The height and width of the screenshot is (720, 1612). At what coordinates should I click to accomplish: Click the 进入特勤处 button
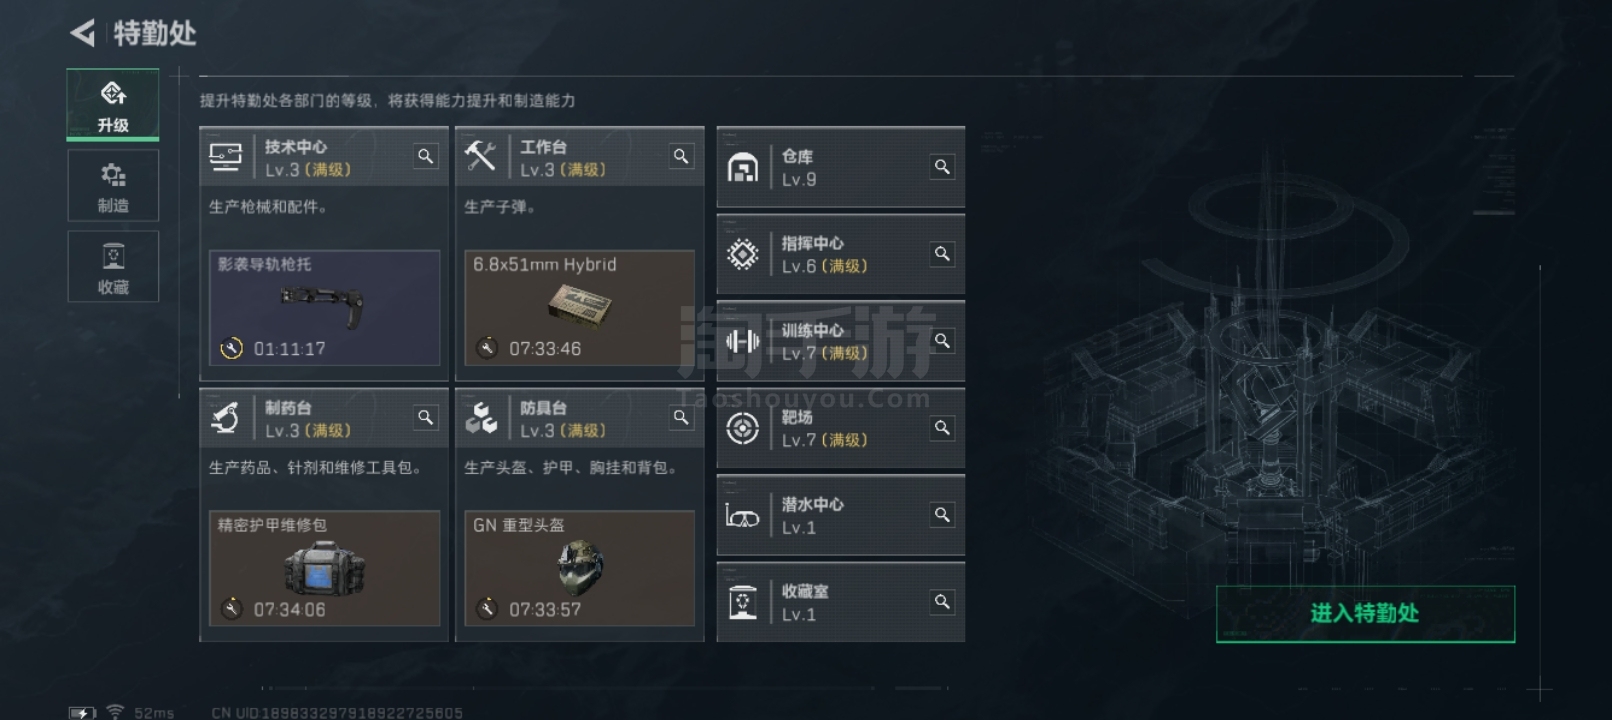pyautogui.click(x=1365, y=614)
